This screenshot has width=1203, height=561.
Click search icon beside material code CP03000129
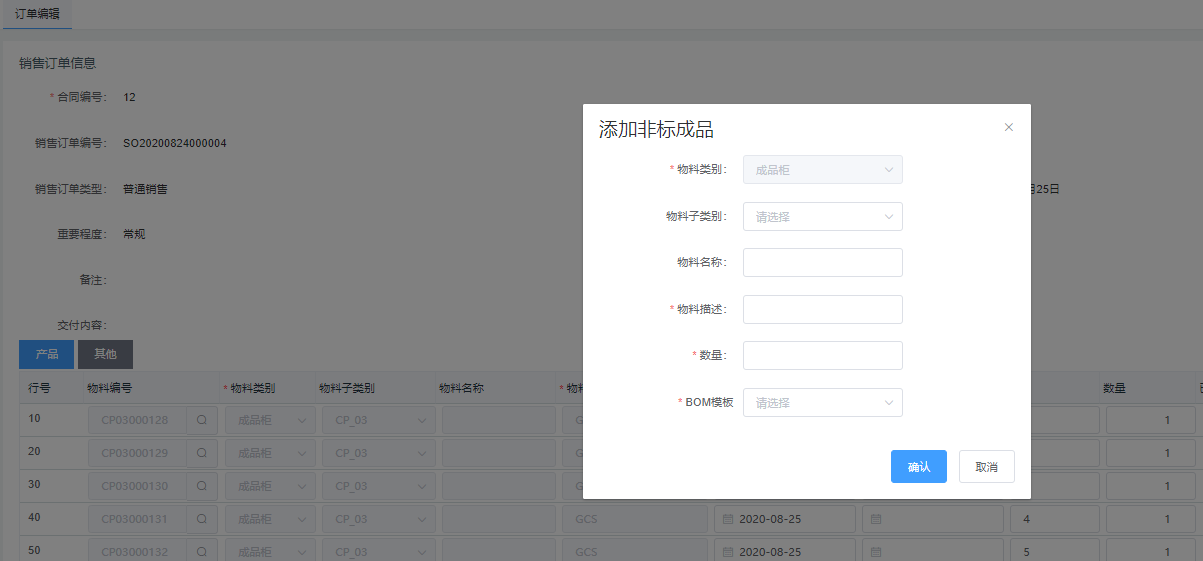[x=201, y=454]
